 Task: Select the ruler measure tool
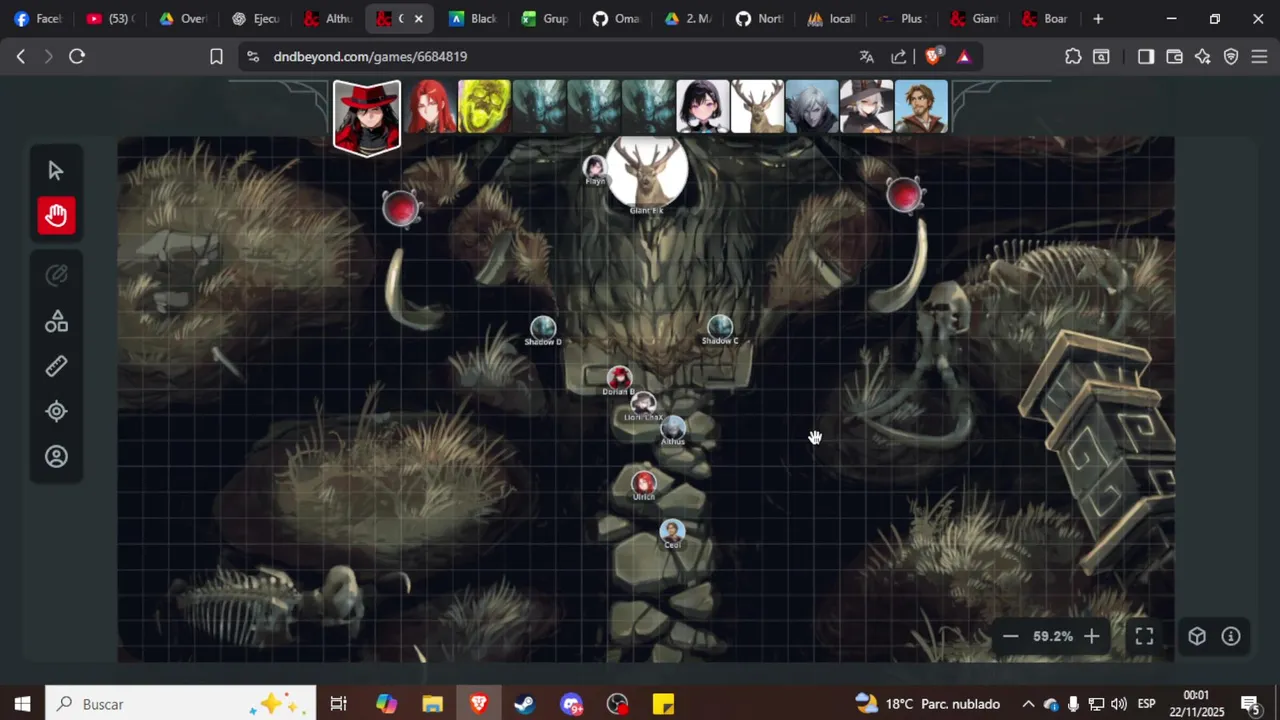[x=56, y=366]
